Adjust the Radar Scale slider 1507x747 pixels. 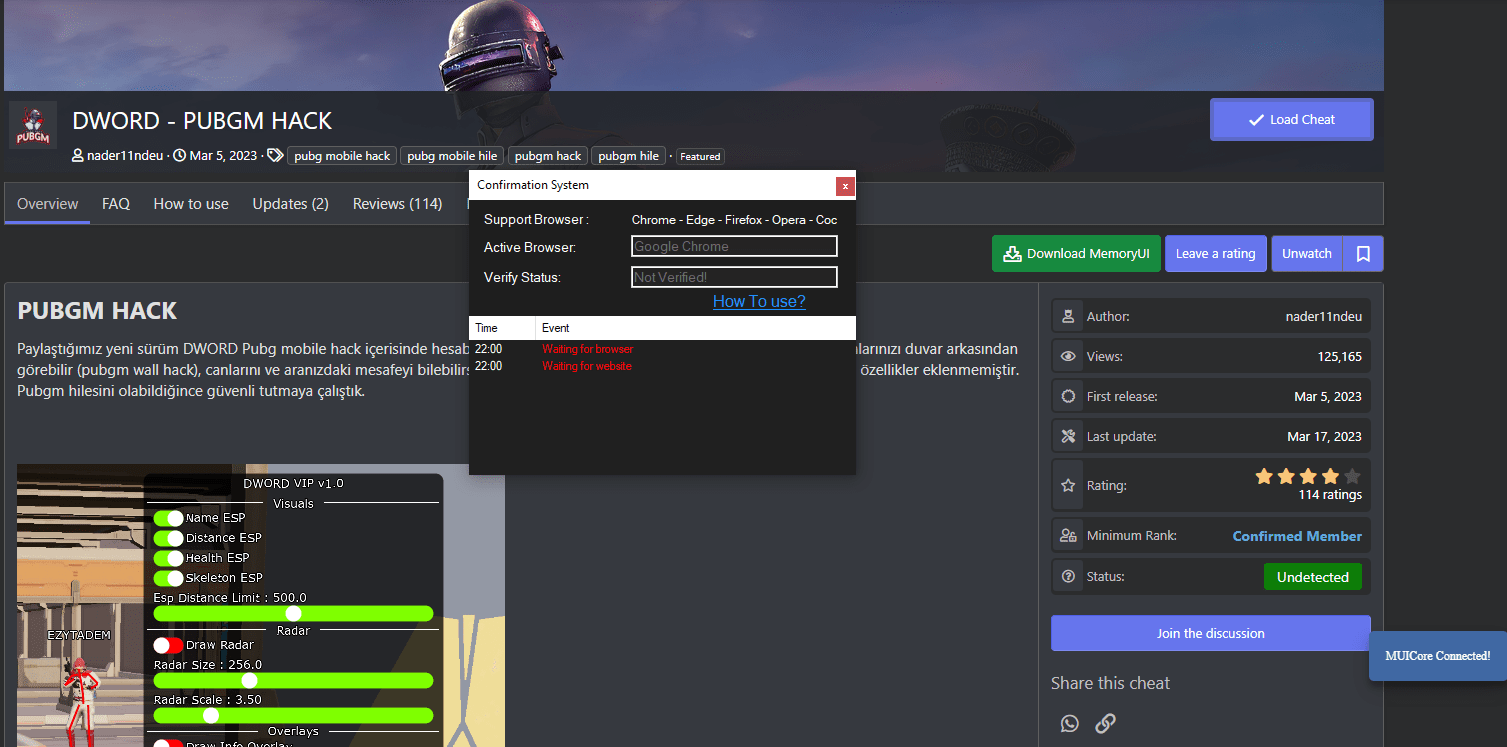[293, 715]
